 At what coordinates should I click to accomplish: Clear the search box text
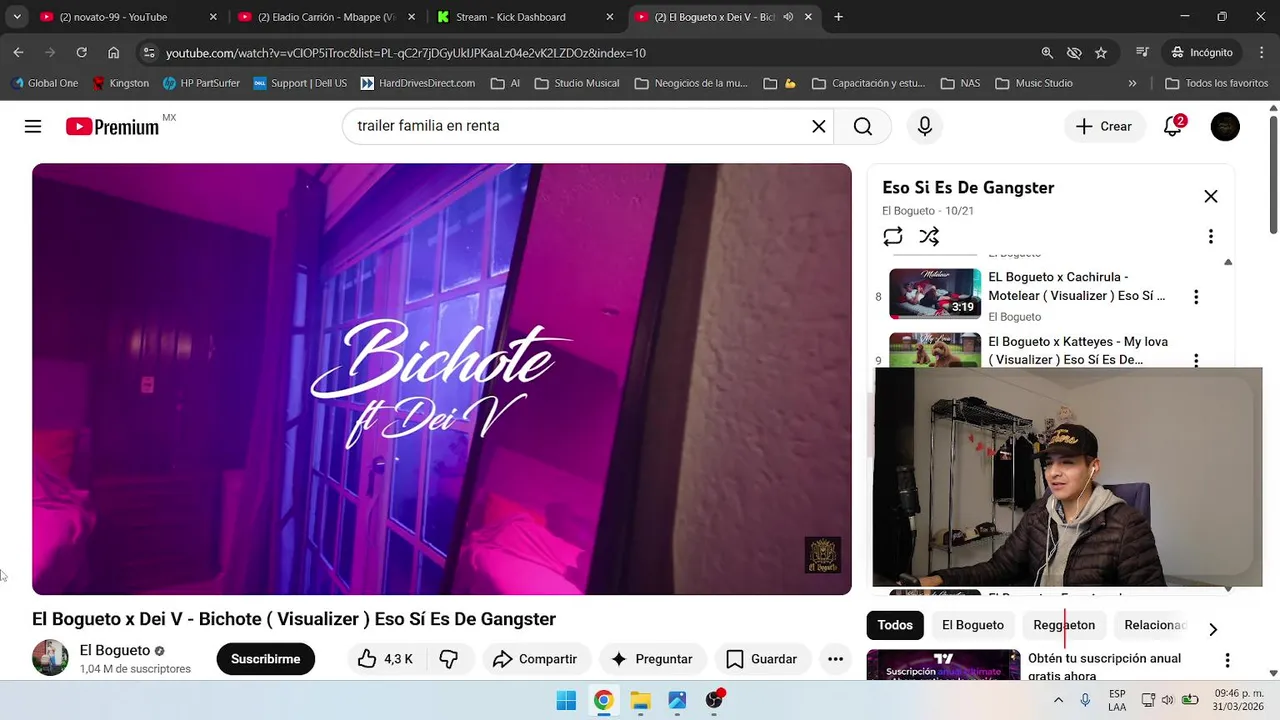(818, 126)
